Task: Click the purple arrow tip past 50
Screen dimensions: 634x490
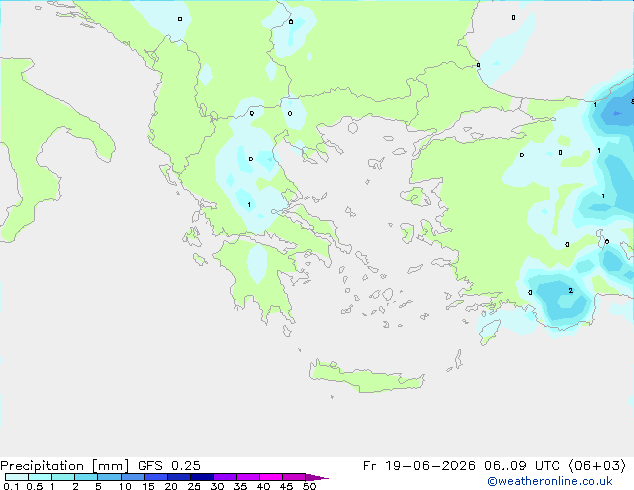Action: (x=317, y=477)
